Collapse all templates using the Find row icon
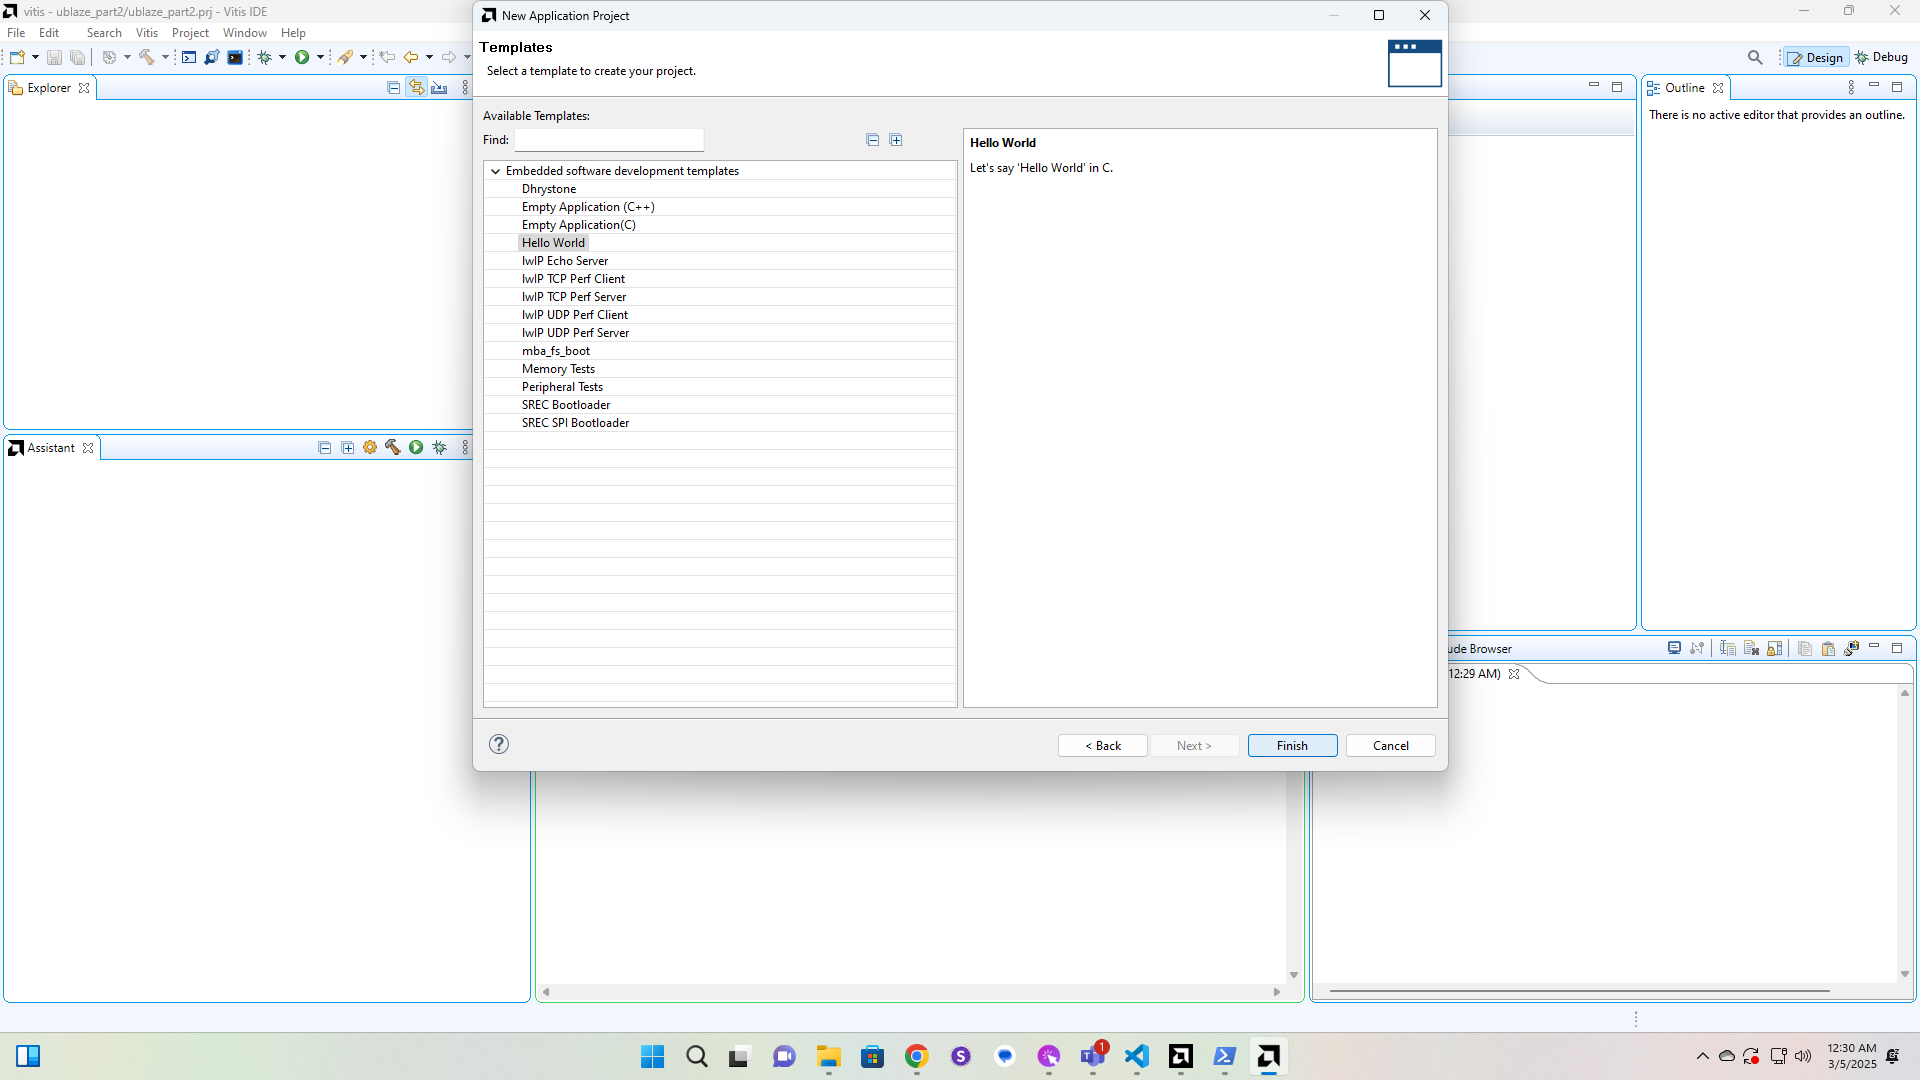Image resolution: width=1920 pixels, height=1080 pixels. click(x=872, y=140)
